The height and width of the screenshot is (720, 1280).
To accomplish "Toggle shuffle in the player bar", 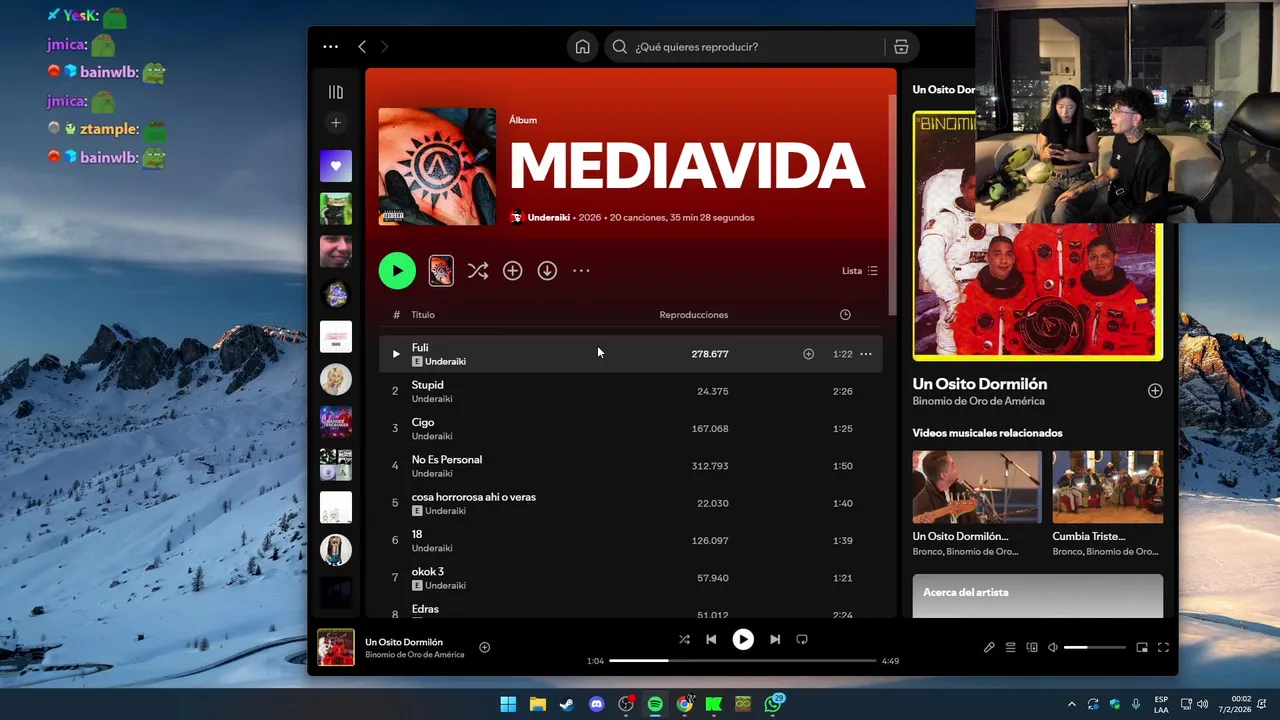I will 684,639.
